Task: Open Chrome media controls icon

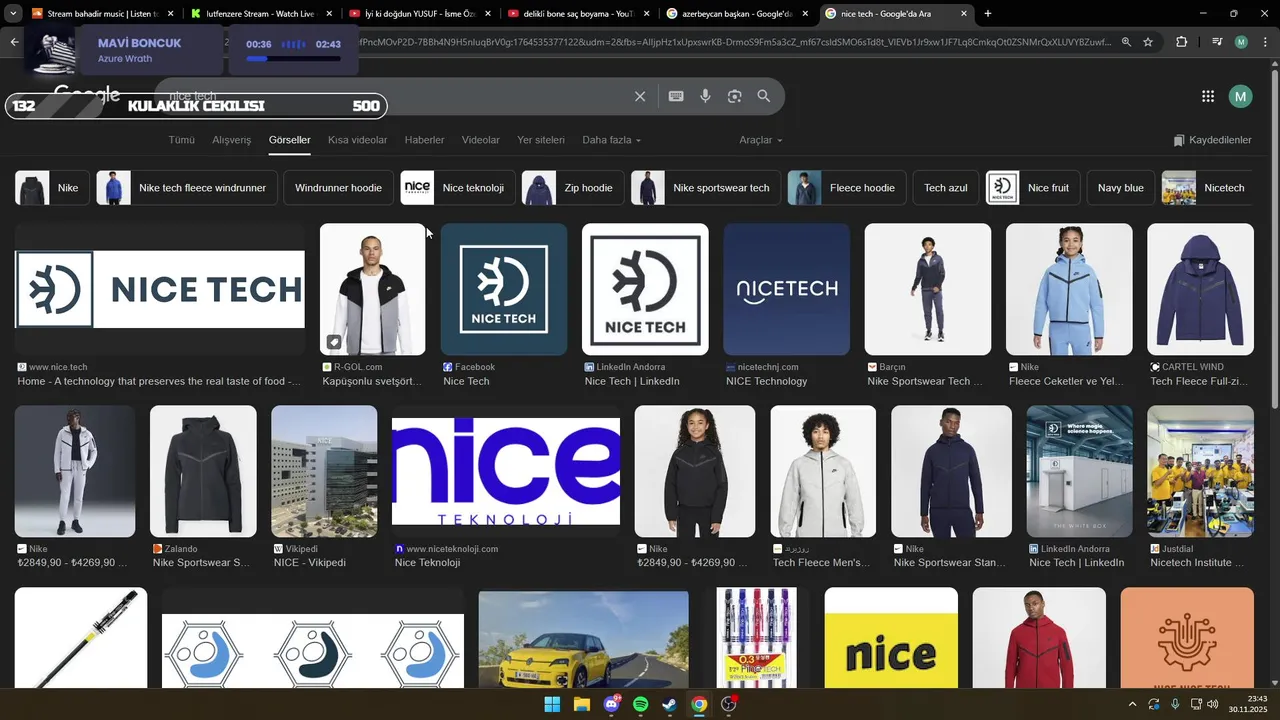Action: pyautogui.click(x=1217, y=42)
